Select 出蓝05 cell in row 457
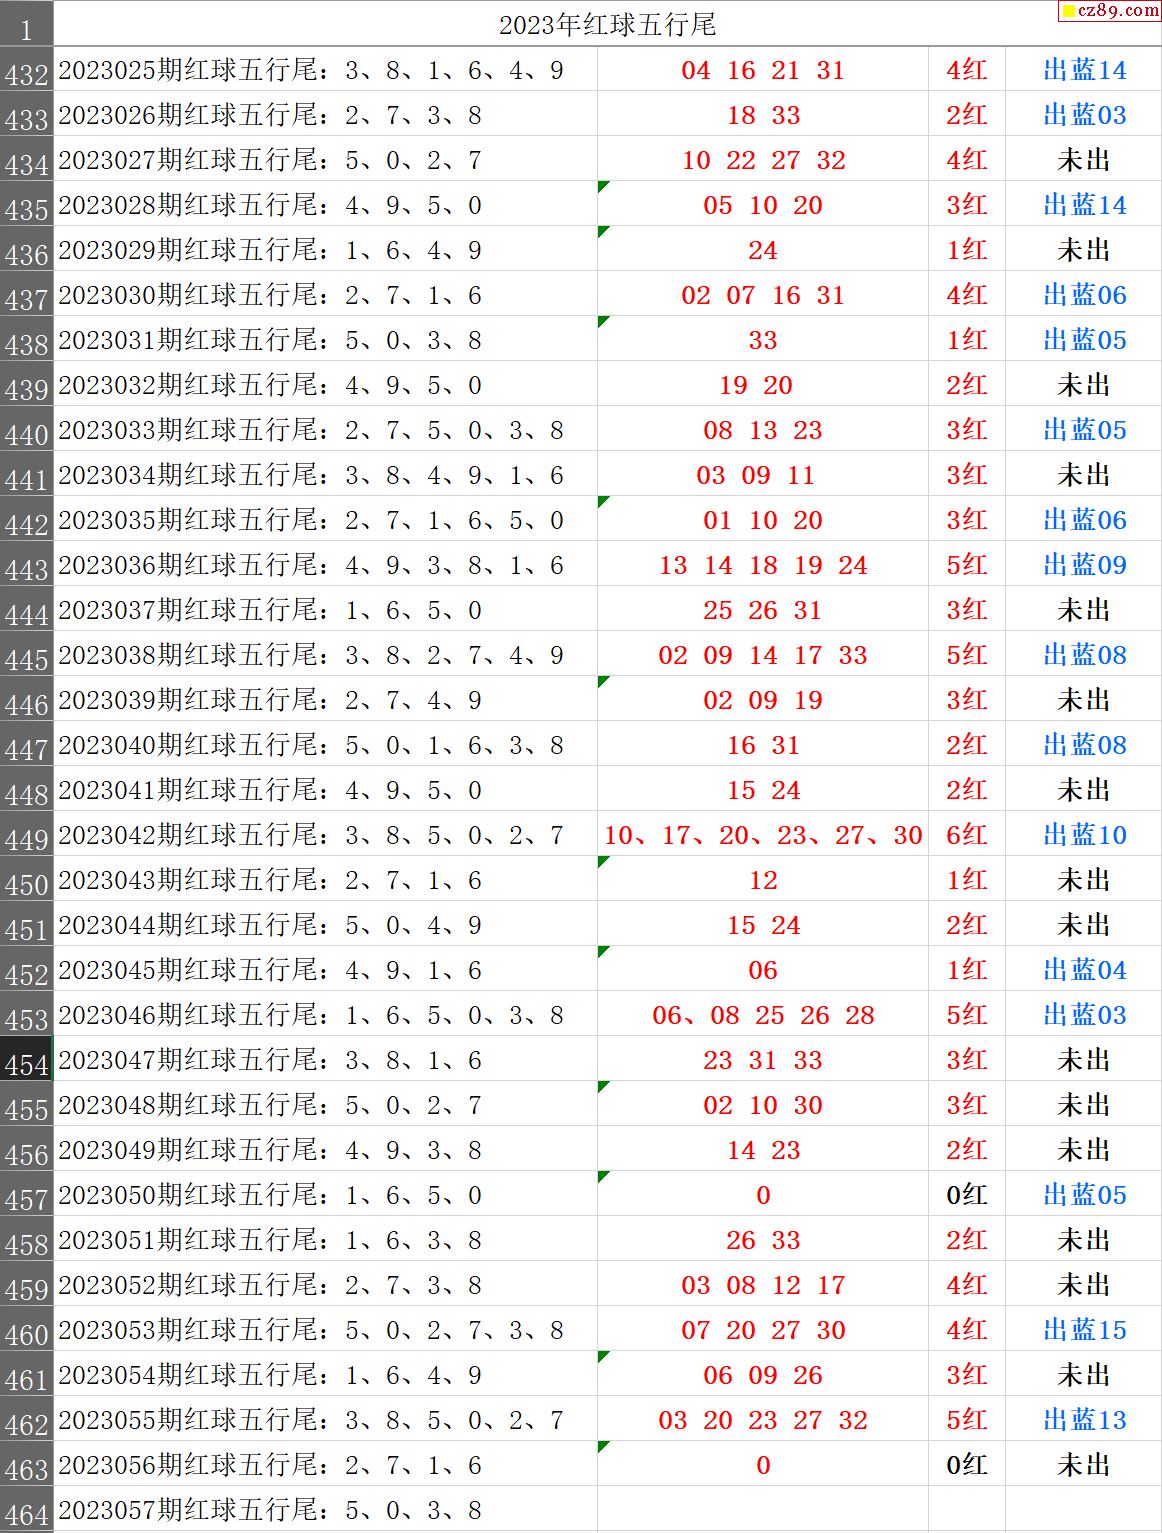 [1084, 1195]
